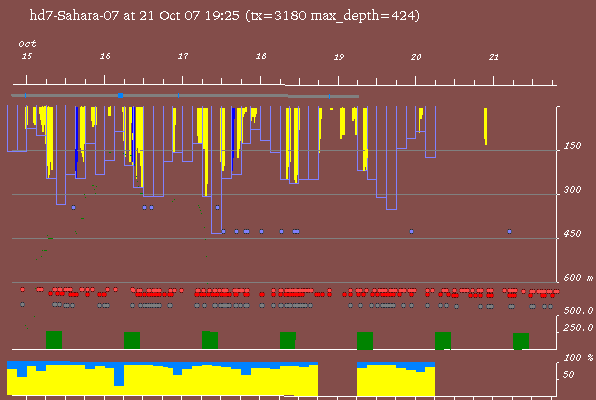Click the green bar for Oct 20
Screen dimensions: 596x400
coord(443,341)
